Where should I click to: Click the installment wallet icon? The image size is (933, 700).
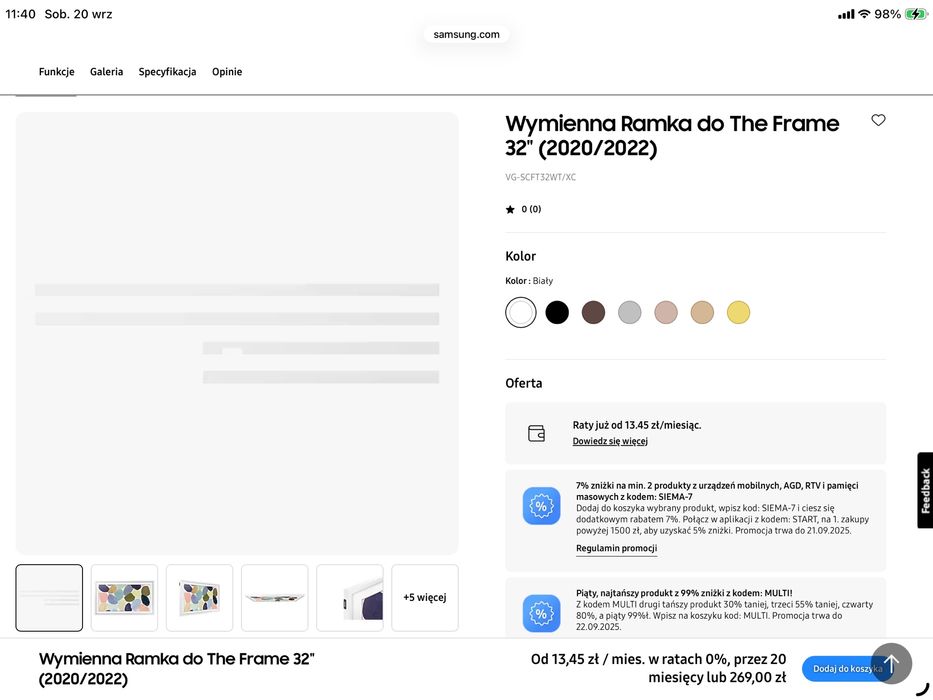pyautogui.click(x=537, y=433)
